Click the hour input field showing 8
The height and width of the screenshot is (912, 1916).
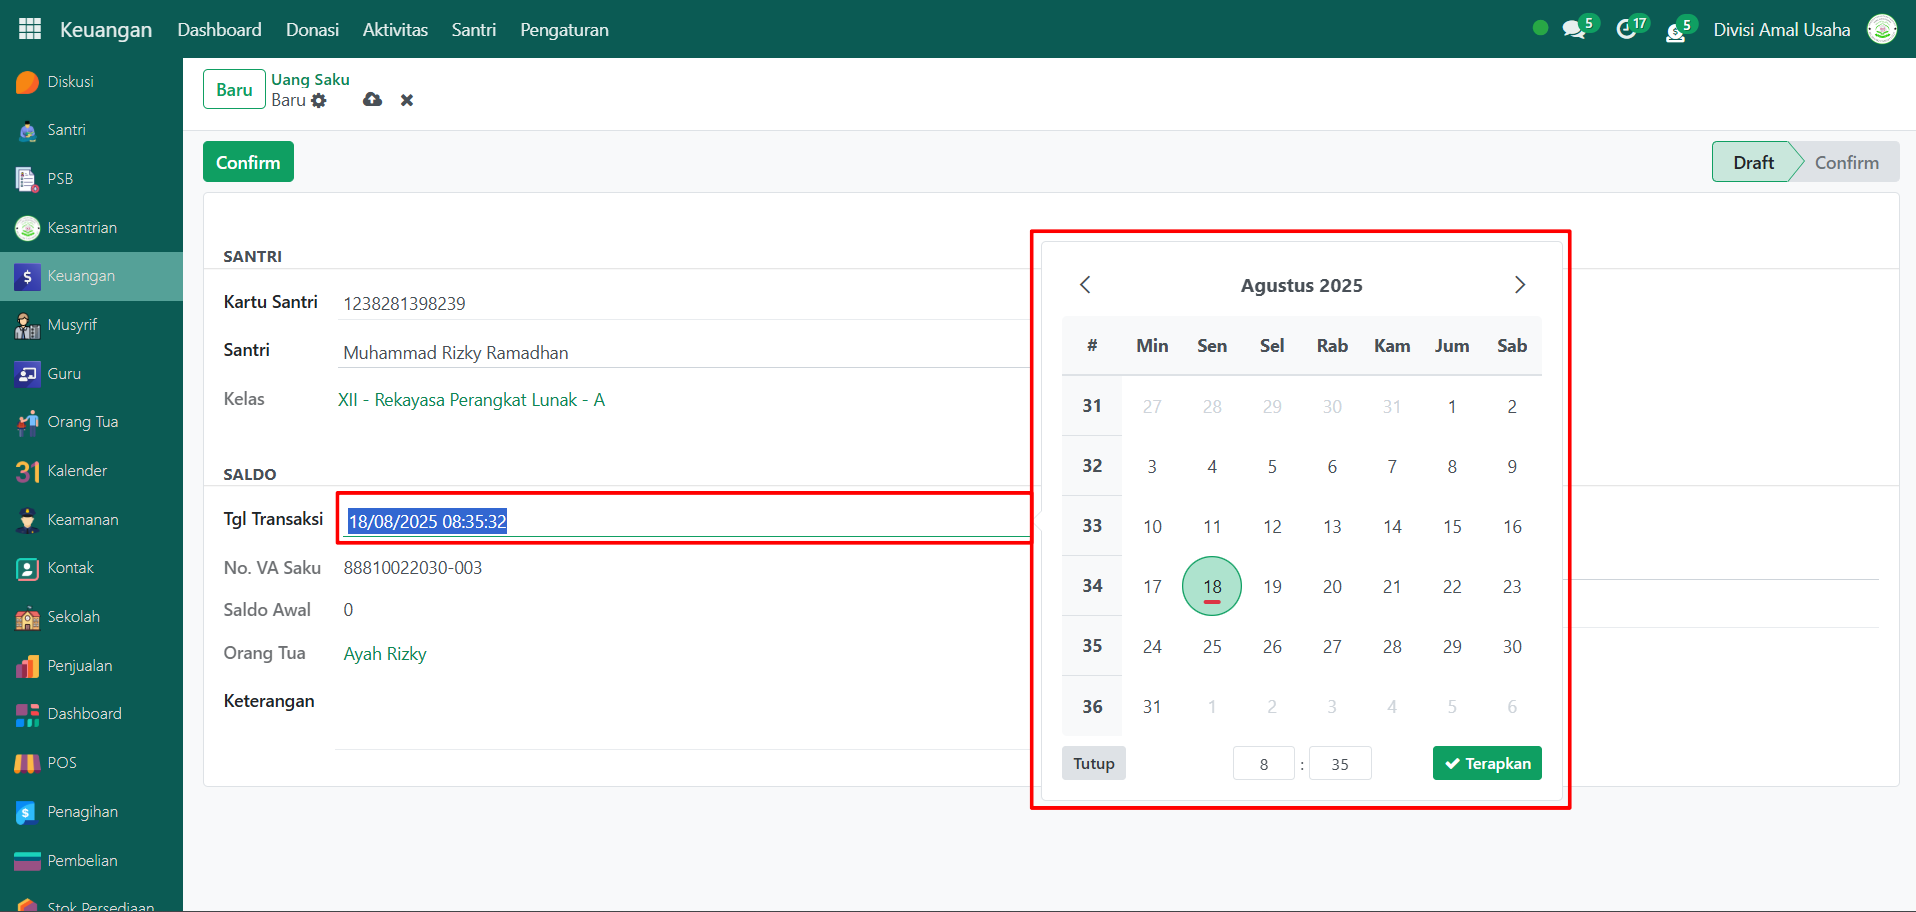(1263, 764)
